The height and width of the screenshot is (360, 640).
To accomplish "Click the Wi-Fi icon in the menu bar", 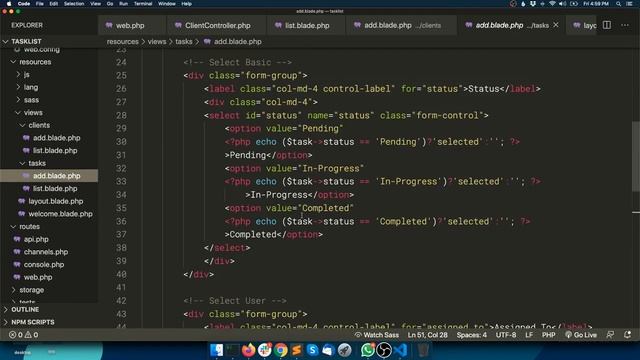I will point(552,4).
